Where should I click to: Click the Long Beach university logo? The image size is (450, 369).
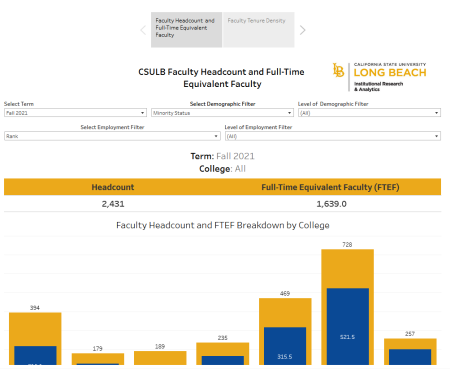pos(380,77)
